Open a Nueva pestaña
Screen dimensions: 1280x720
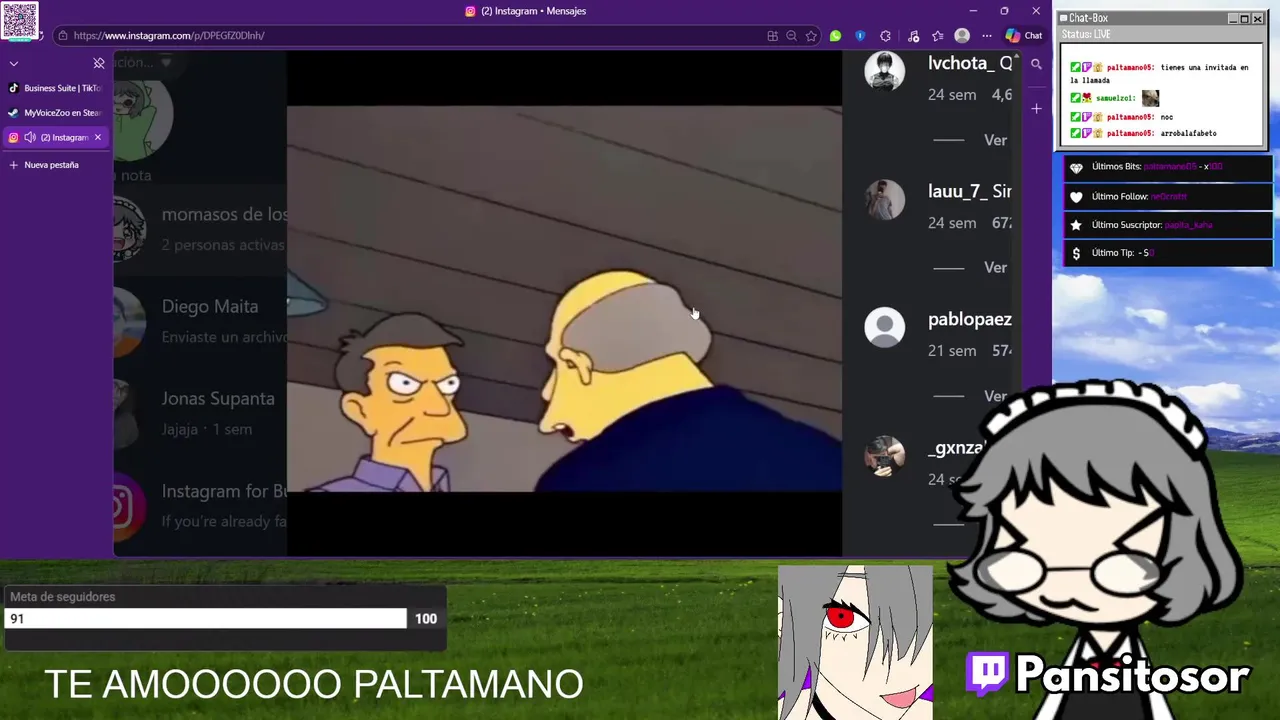(x=50, y=165)
